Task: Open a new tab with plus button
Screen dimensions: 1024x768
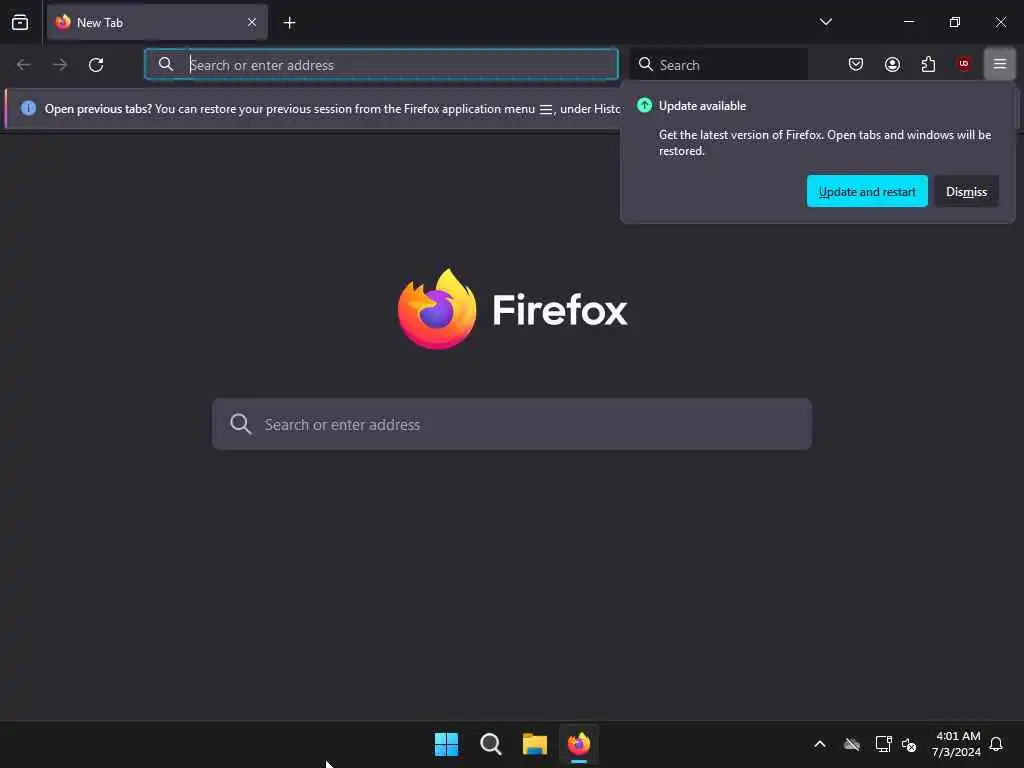Action: [x=289, y=23]
